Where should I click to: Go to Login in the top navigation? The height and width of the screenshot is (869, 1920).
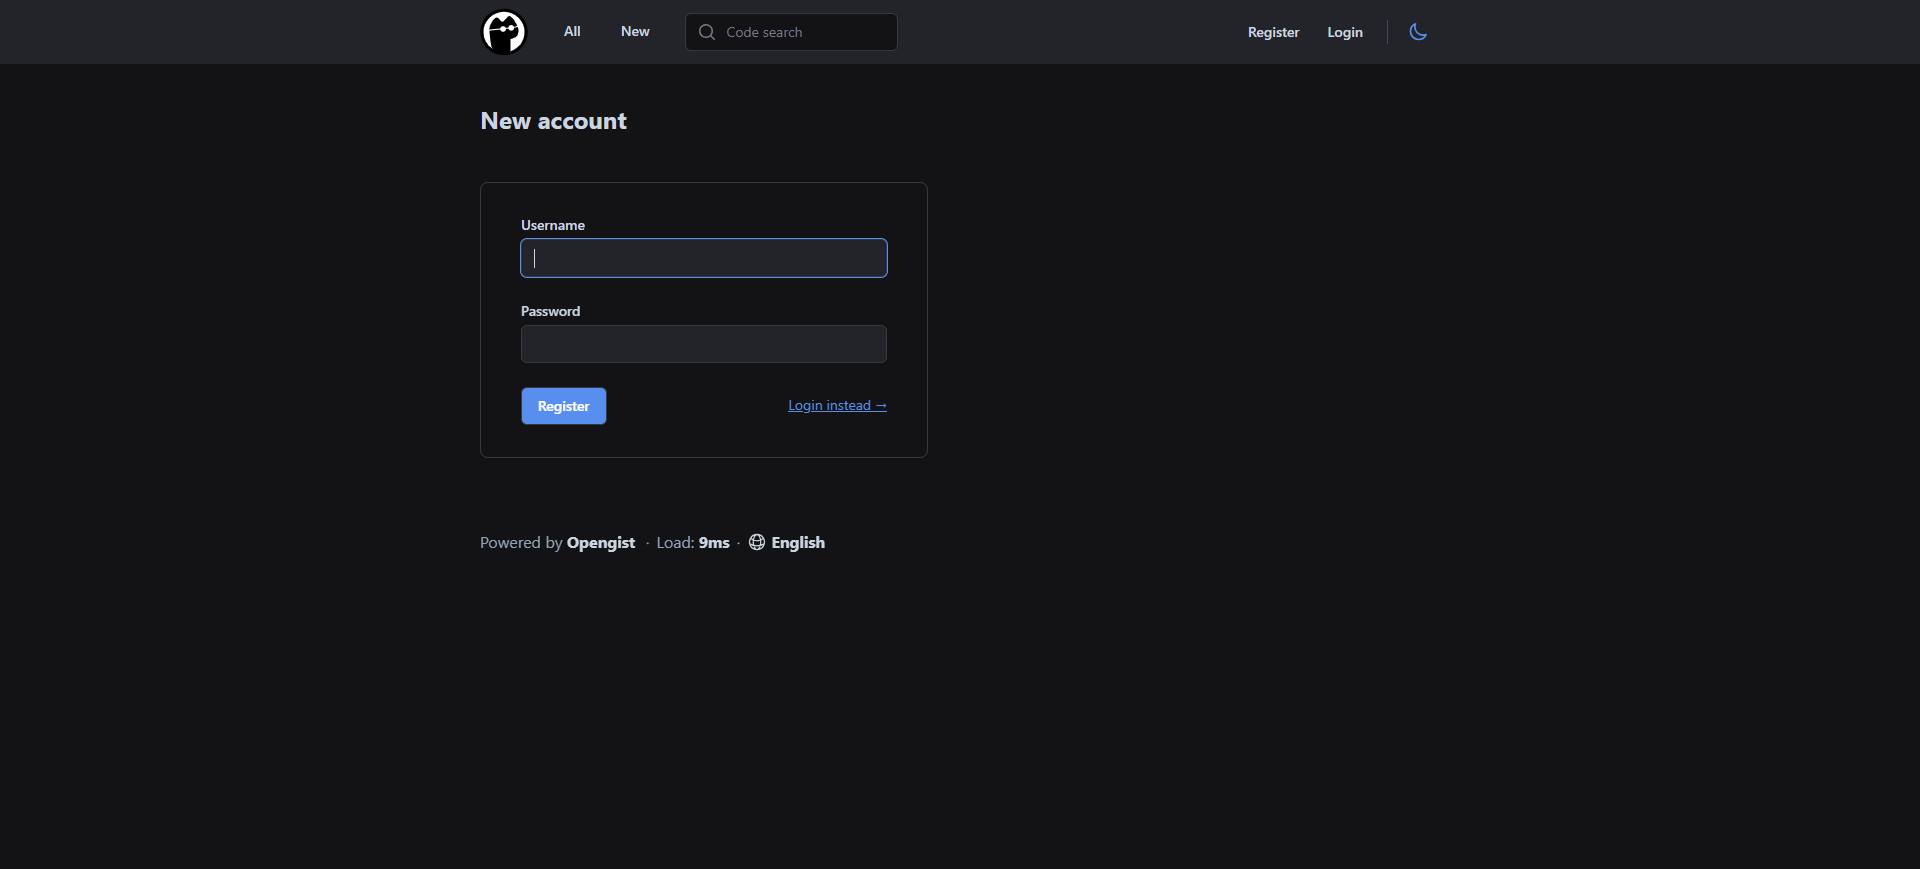(1344, 32)
